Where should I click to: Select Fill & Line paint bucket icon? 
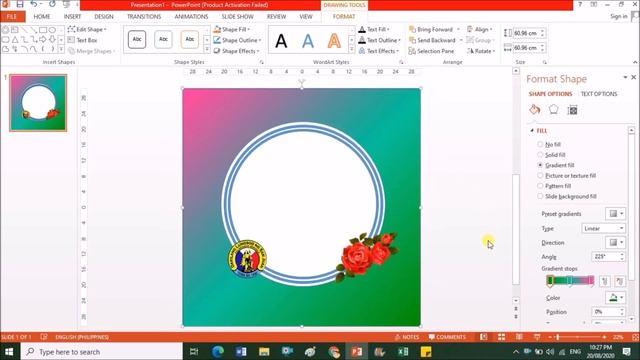pos(535,109)
